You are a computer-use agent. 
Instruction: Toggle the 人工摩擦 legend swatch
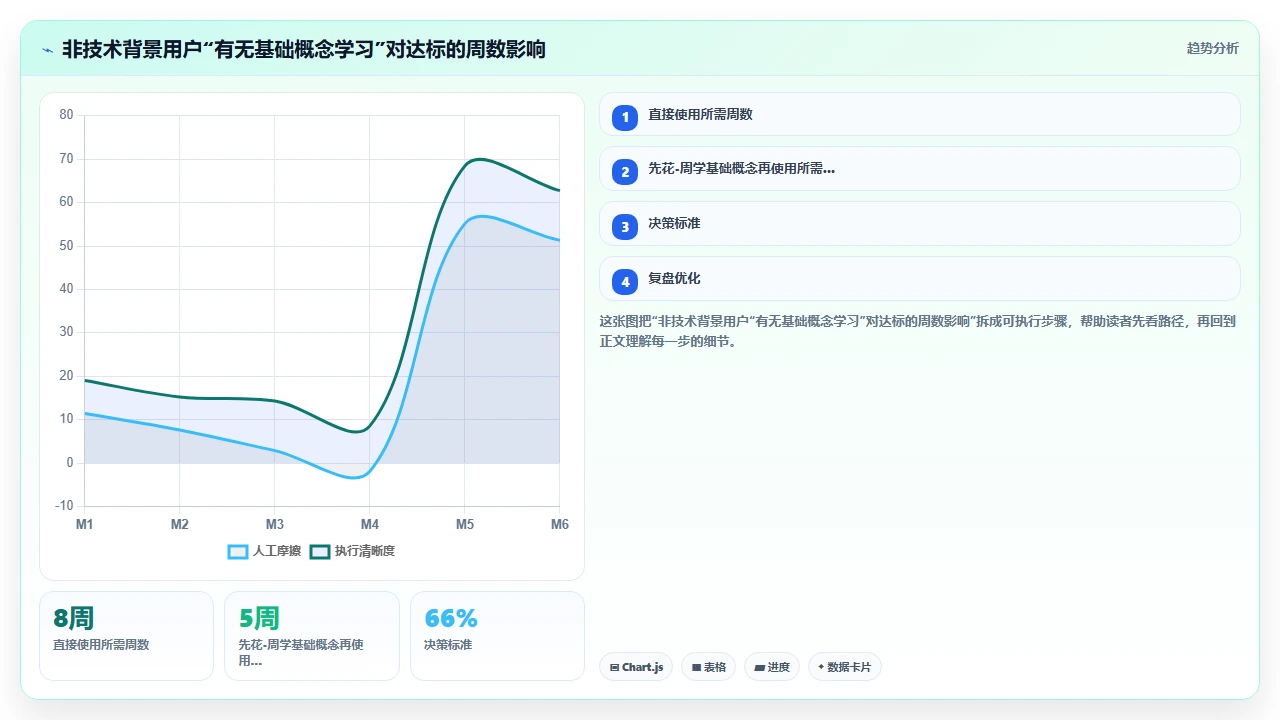pos(238,551)
